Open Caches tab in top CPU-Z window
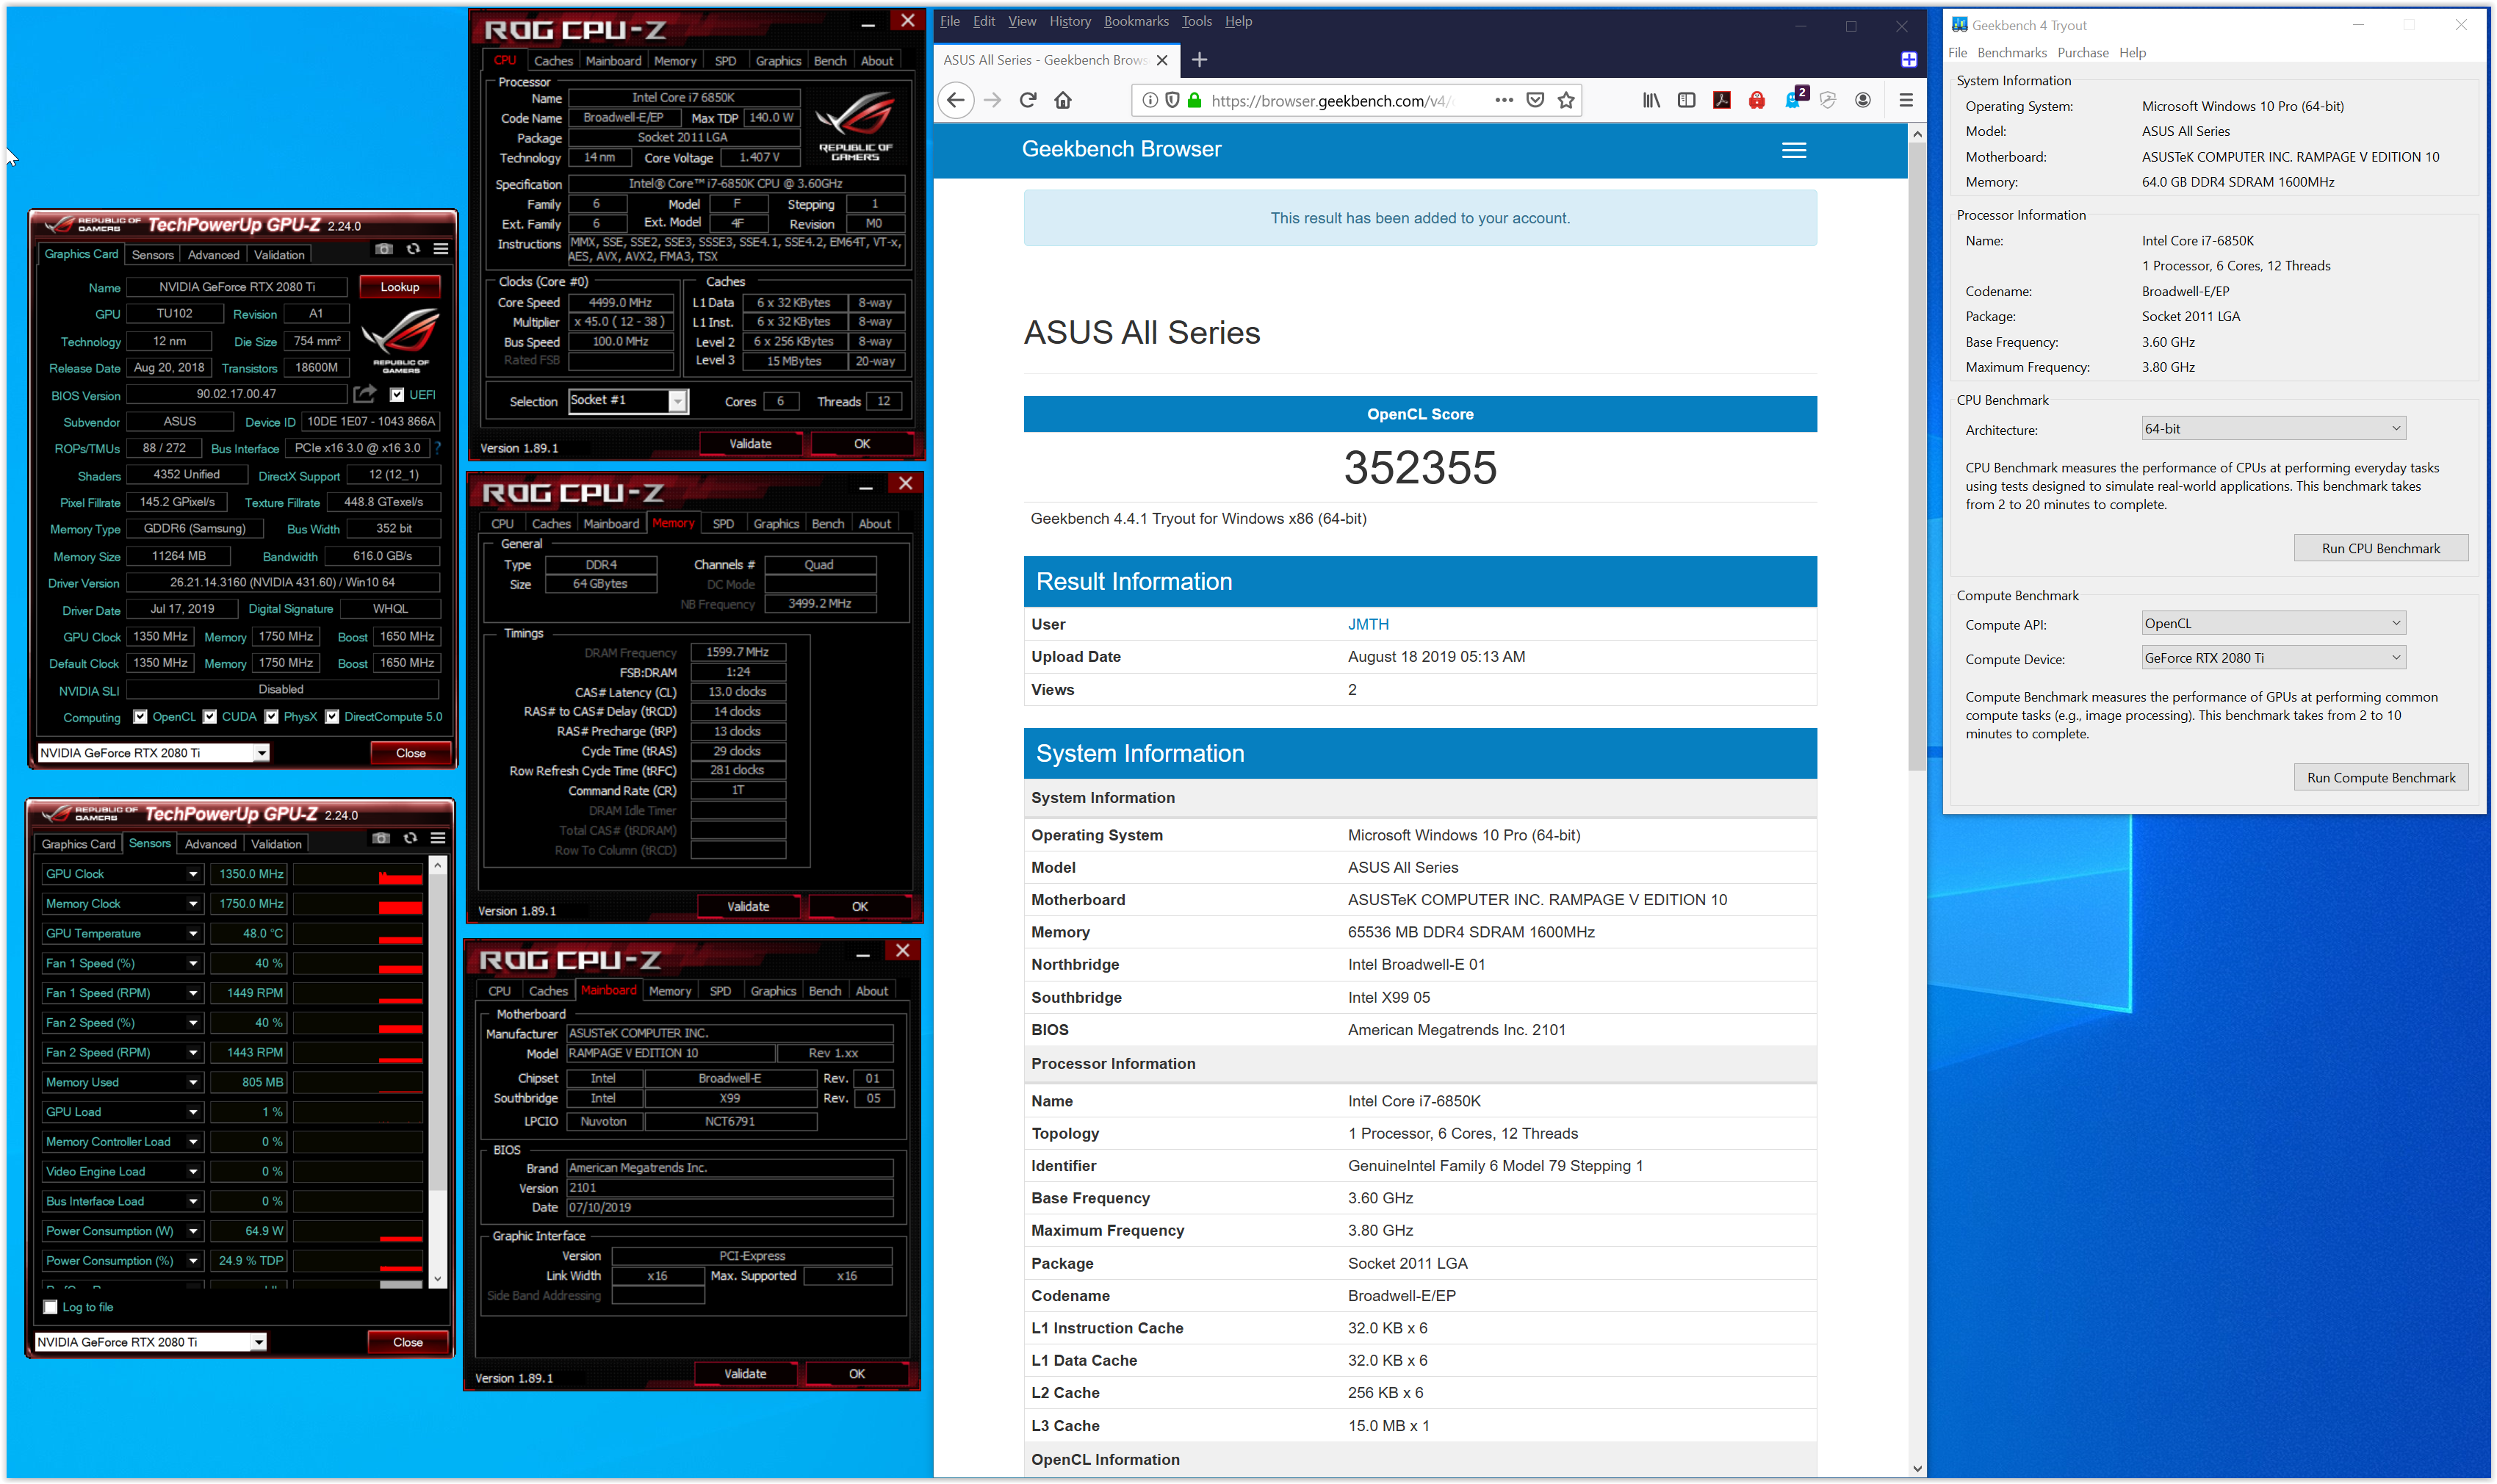The width and height of the screenshot is (2497, 1484). click(553, 61)
